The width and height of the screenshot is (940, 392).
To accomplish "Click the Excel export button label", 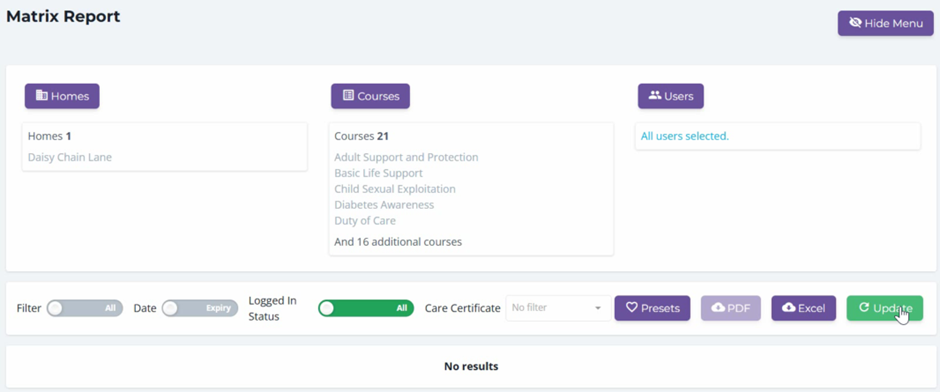I will 812,308.
